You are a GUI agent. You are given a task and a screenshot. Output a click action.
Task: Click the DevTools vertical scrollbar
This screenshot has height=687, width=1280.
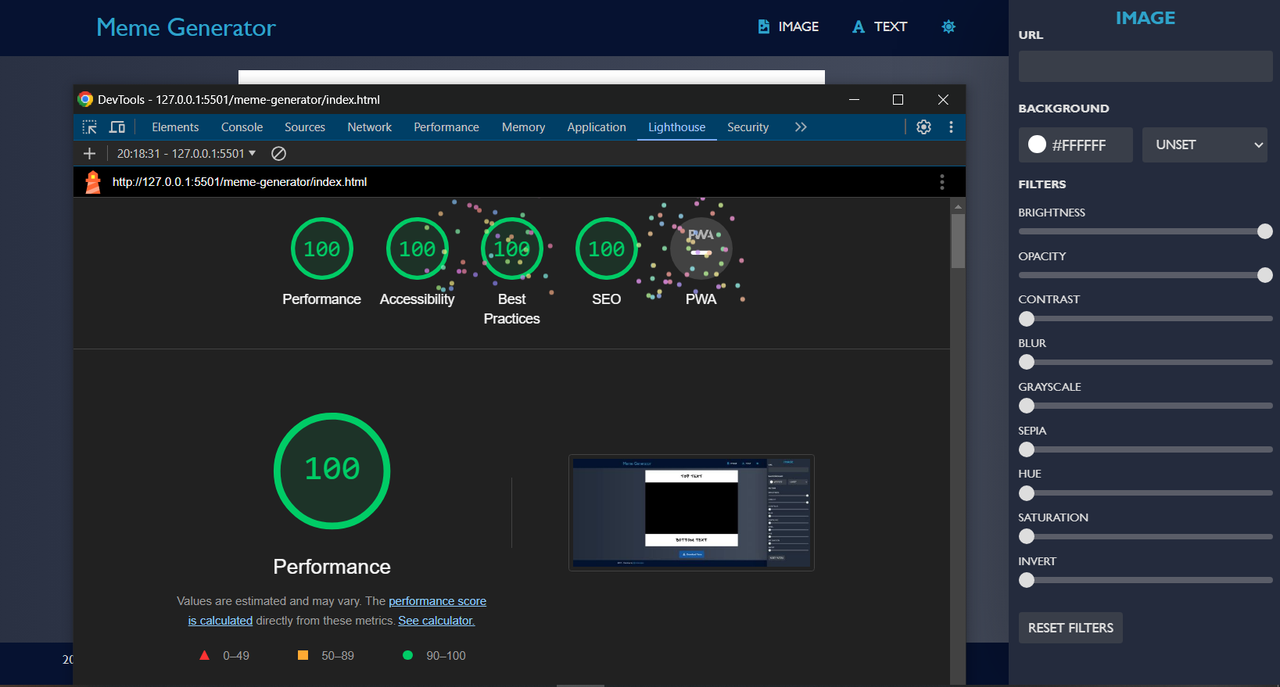[x=958, y=241]
